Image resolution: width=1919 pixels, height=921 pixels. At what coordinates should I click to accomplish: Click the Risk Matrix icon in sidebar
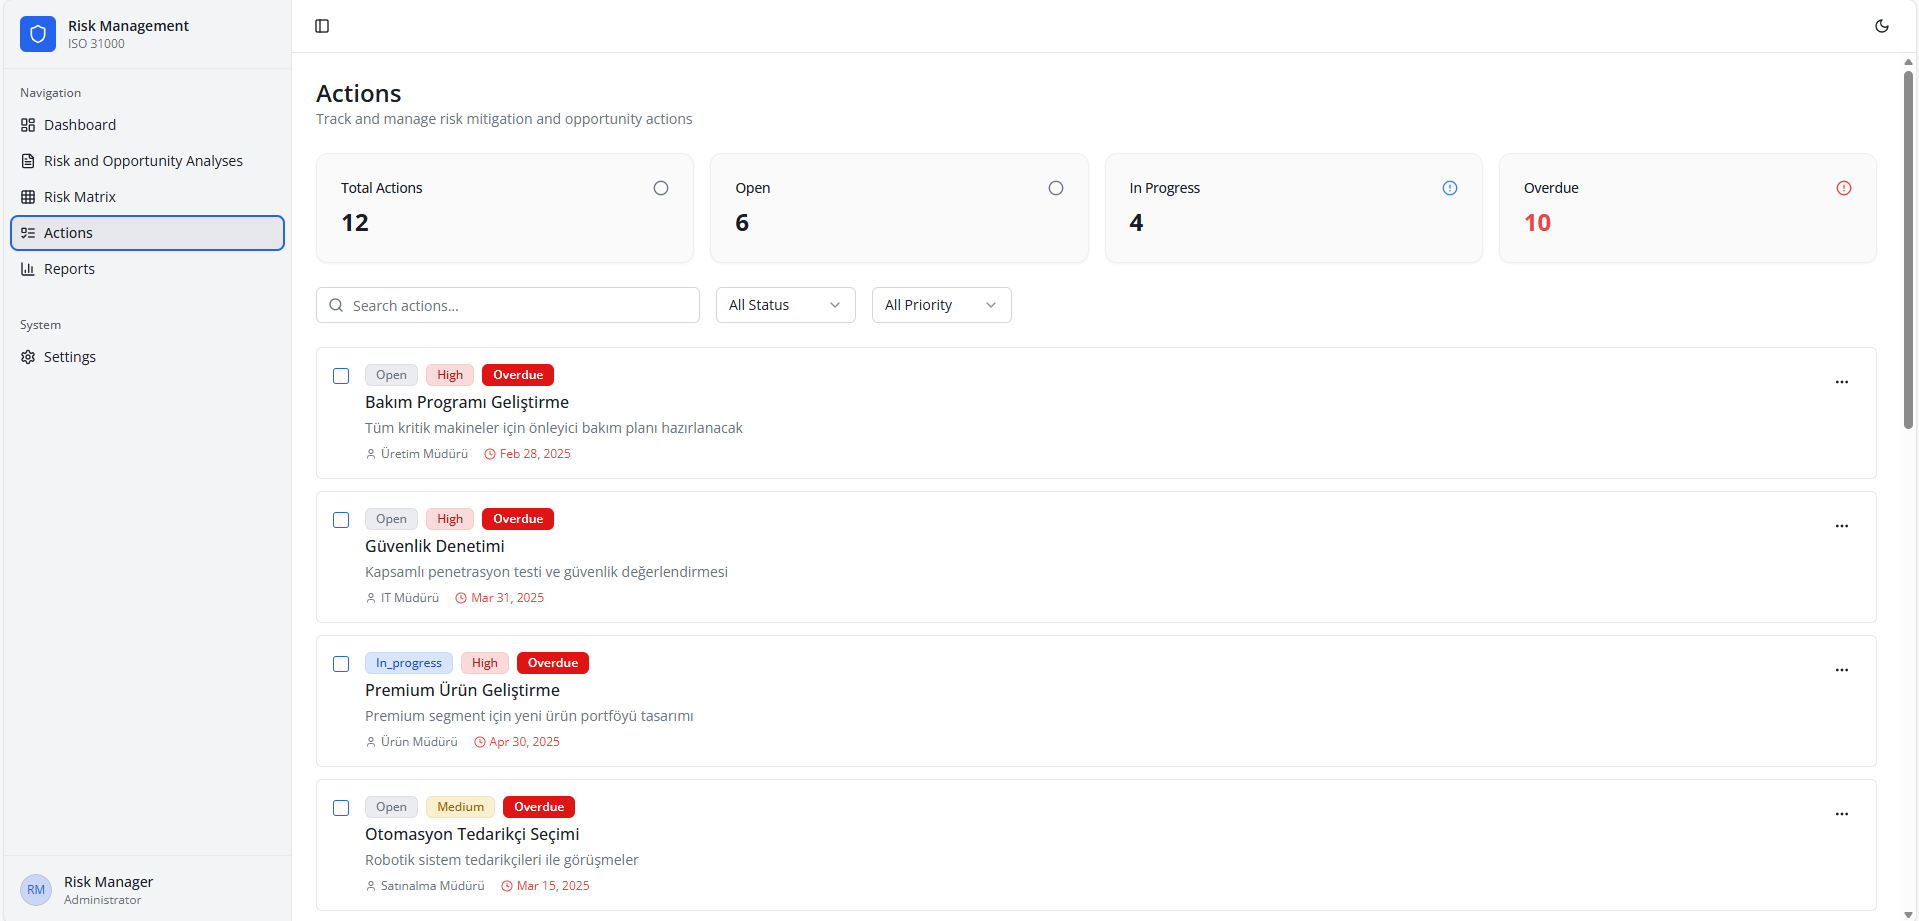click(x=27, y=196)
